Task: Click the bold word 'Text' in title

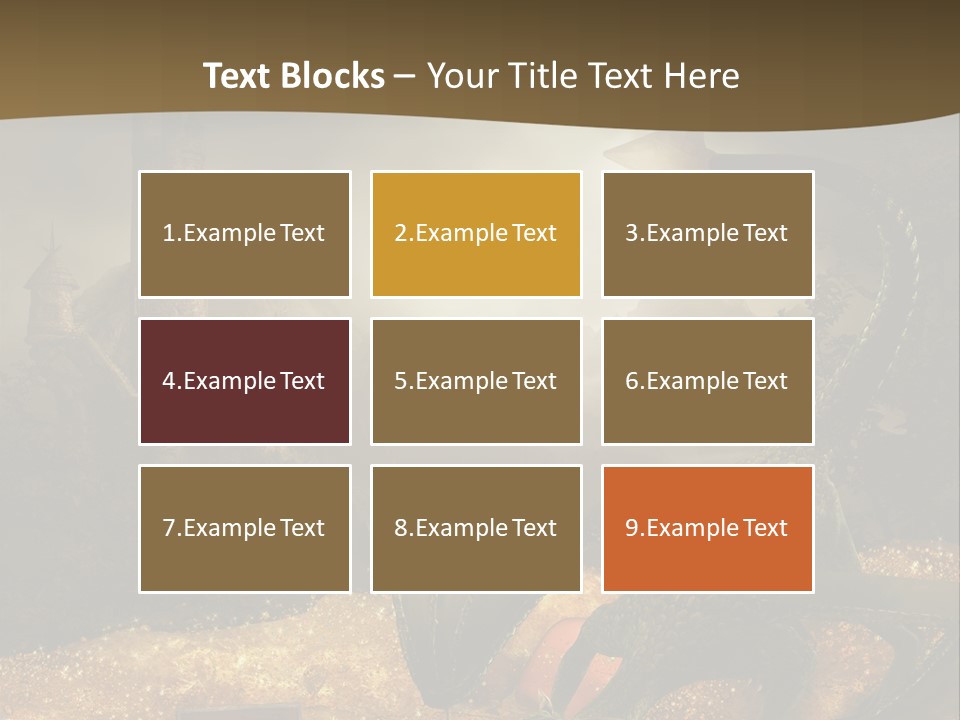Action: click(x=237, y=76)
